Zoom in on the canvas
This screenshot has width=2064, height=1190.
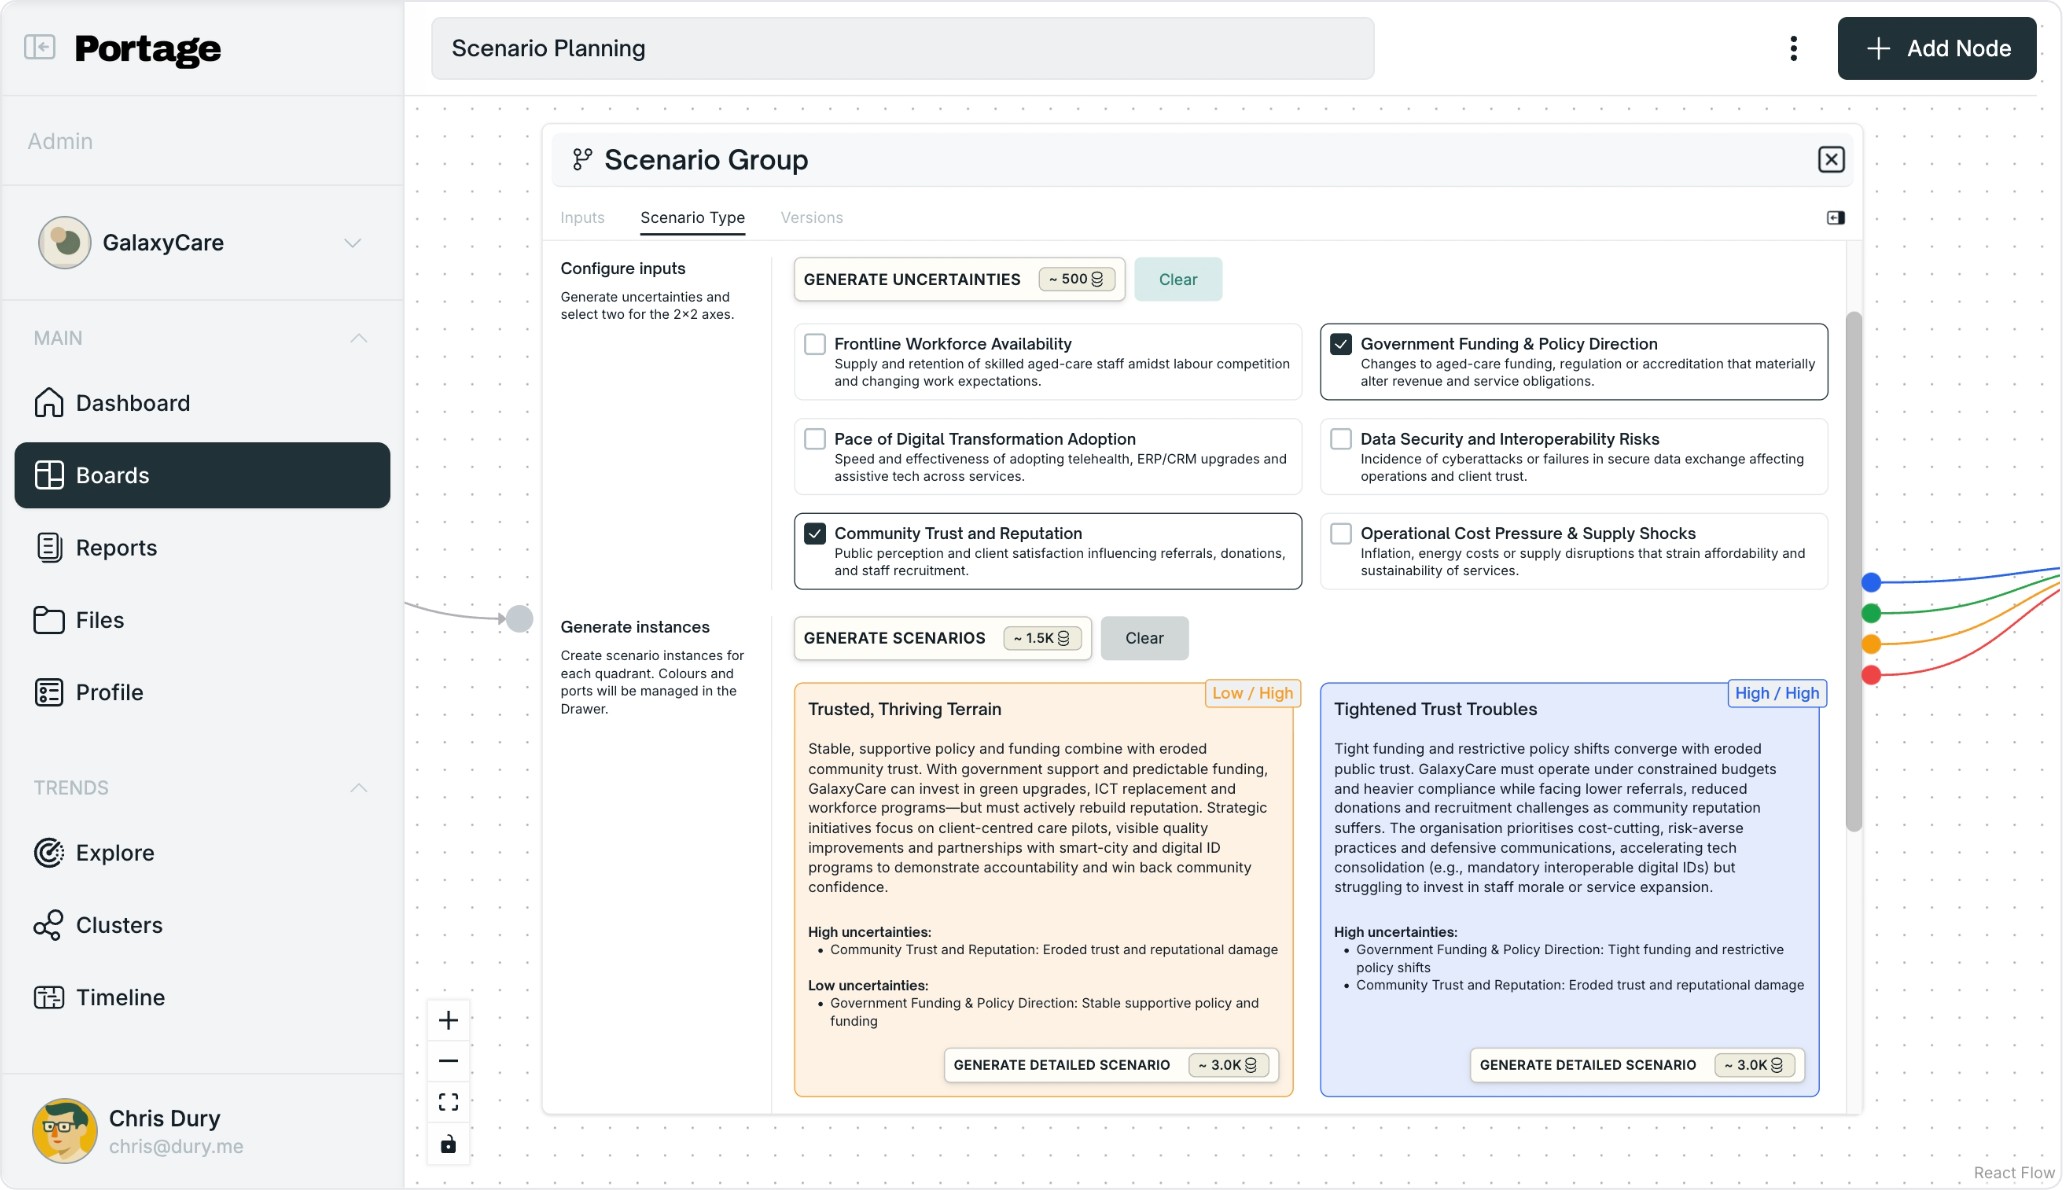pos(448,1020)
